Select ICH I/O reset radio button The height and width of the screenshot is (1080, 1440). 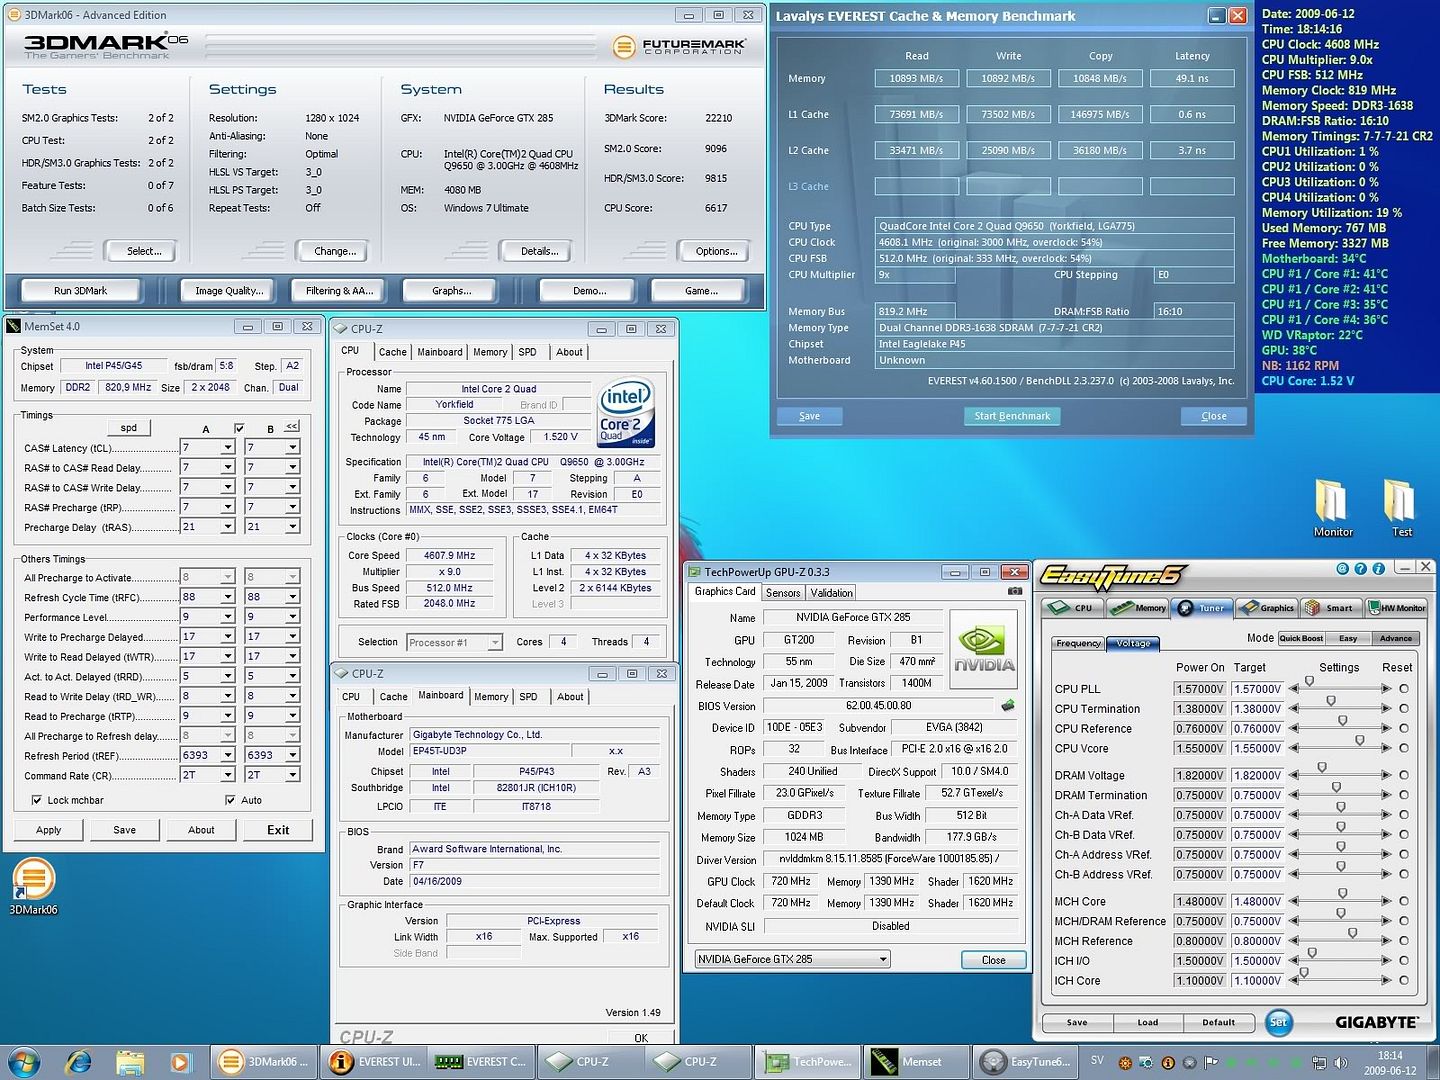pos(1404,961)
